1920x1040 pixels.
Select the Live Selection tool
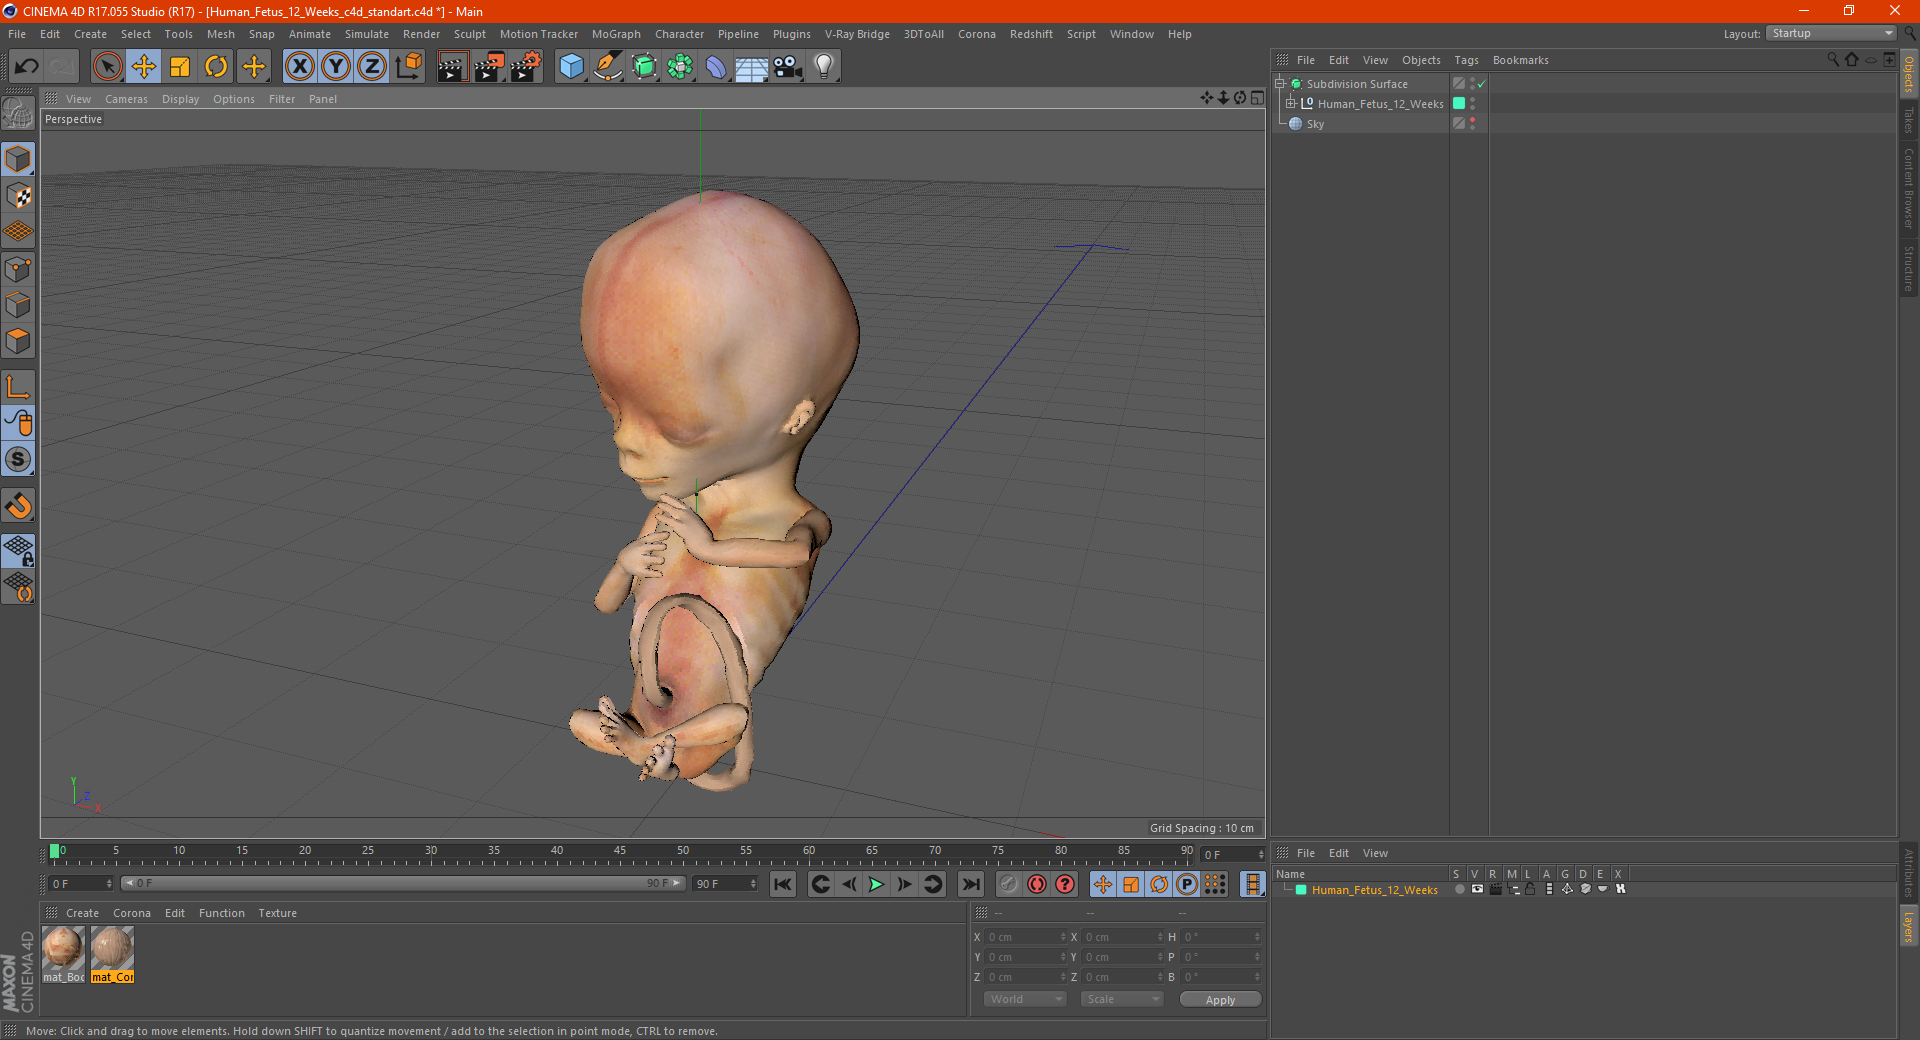coord(107,67)
